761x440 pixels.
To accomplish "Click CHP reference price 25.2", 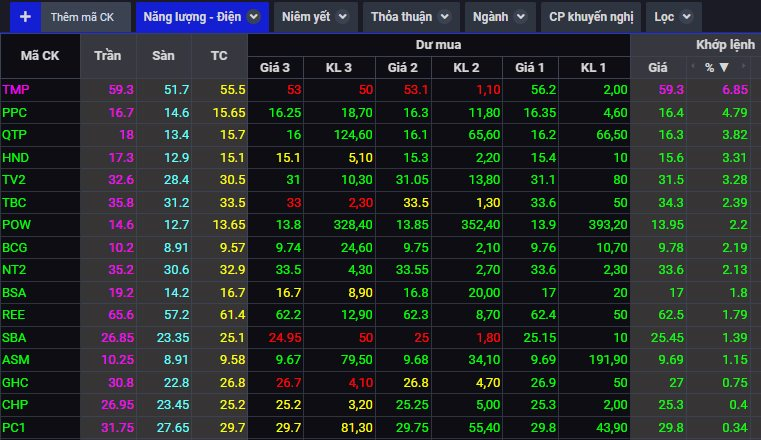I will (232, 405).
